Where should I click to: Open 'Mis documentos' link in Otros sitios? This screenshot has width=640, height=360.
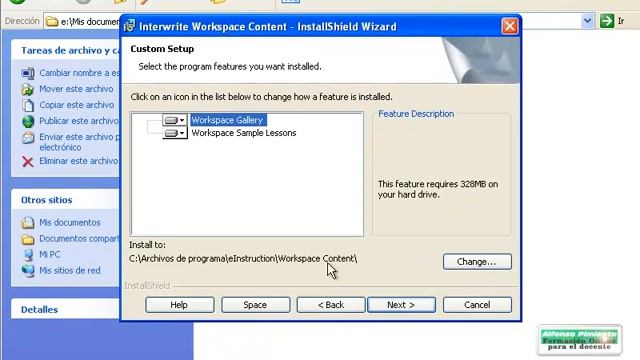click(70, 222)
